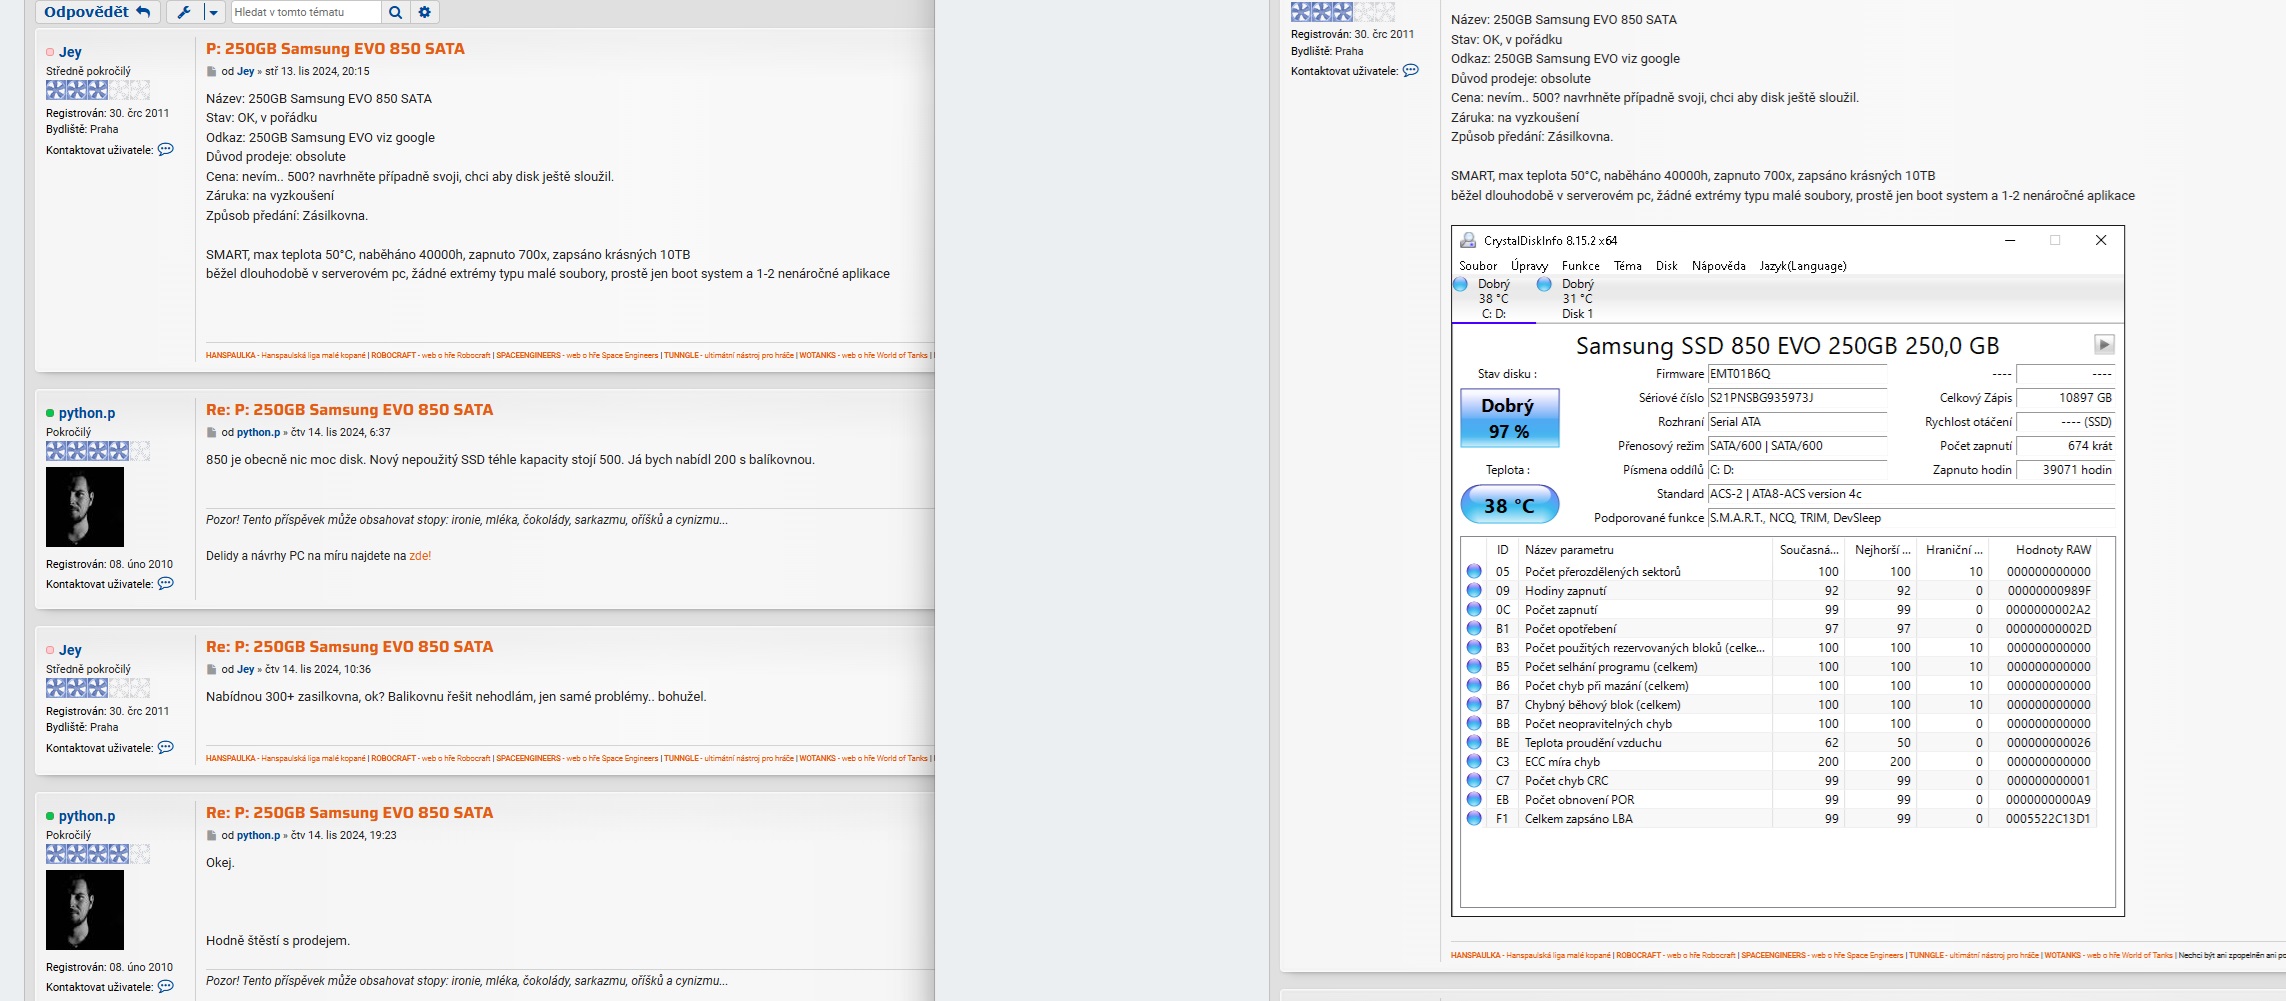Open Jey's profile from the first post sidebar
This screenshot has height=1001, width=2286.
pos(70,52)
